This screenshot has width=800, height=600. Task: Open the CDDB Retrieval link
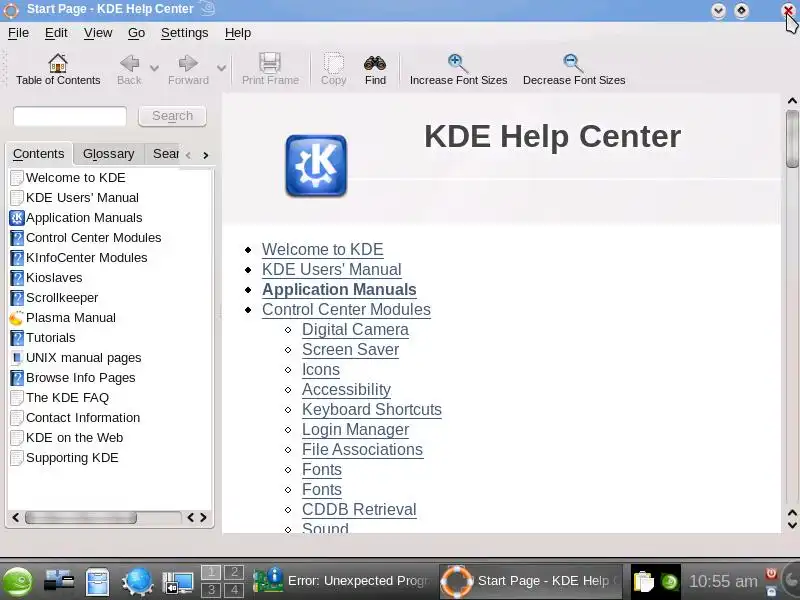[x=359, y=510]
